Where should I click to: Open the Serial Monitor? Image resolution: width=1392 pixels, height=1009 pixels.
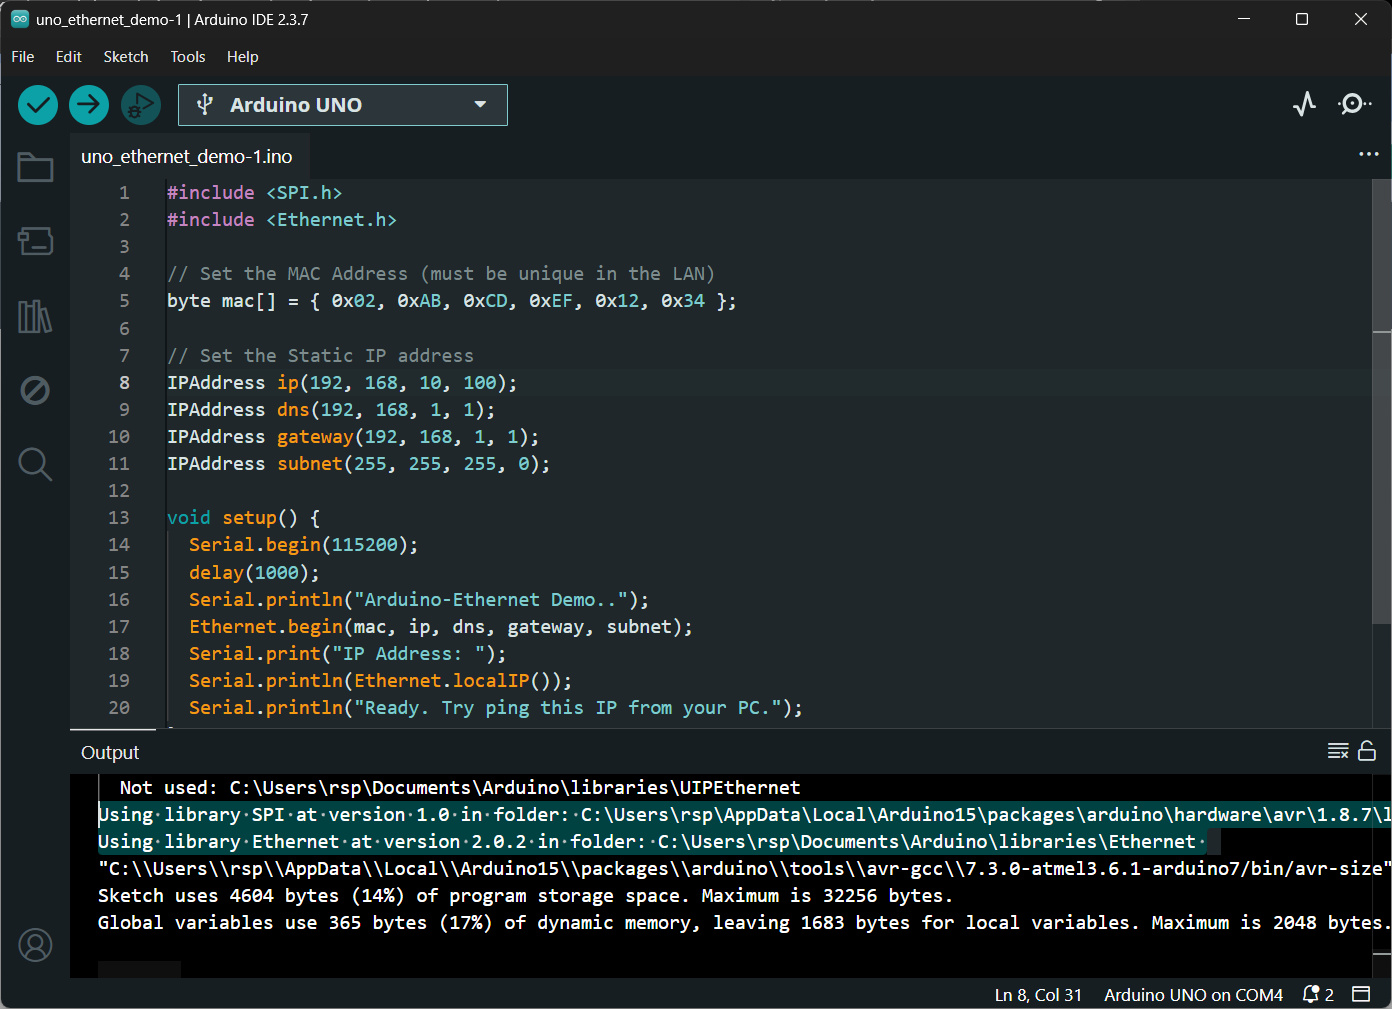click(x=1354, y=104)
